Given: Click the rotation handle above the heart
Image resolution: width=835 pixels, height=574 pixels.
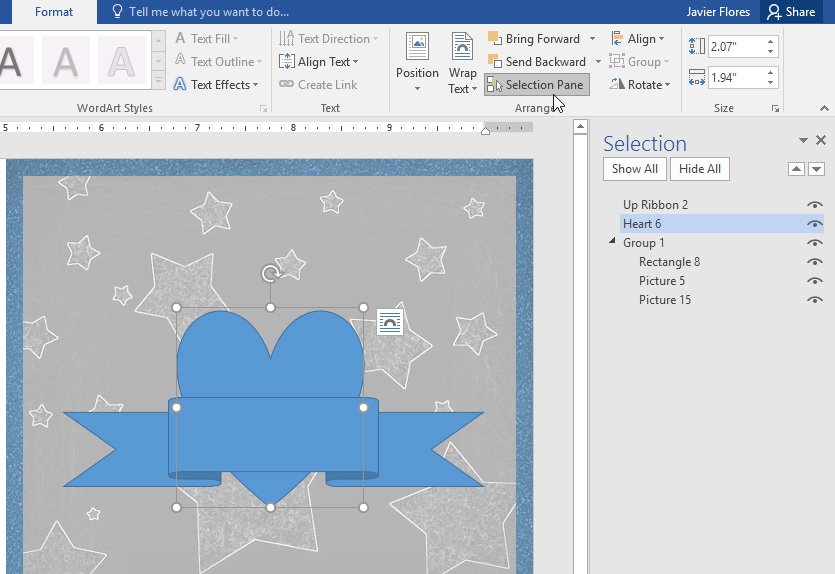Looking at the screenshot, I should pyautogui.click(x=269, y=273).
